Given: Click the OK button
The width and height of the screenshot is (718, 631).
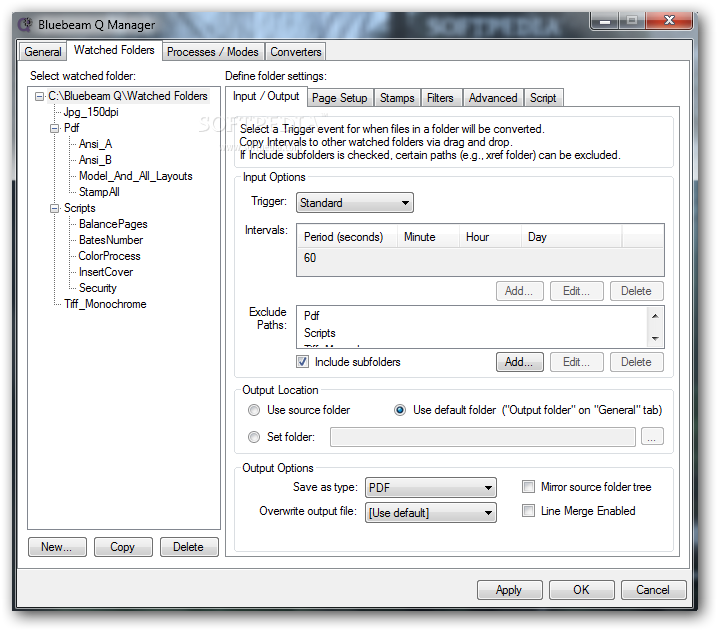Looking at the screenshot, I should [x=582, y=590].
